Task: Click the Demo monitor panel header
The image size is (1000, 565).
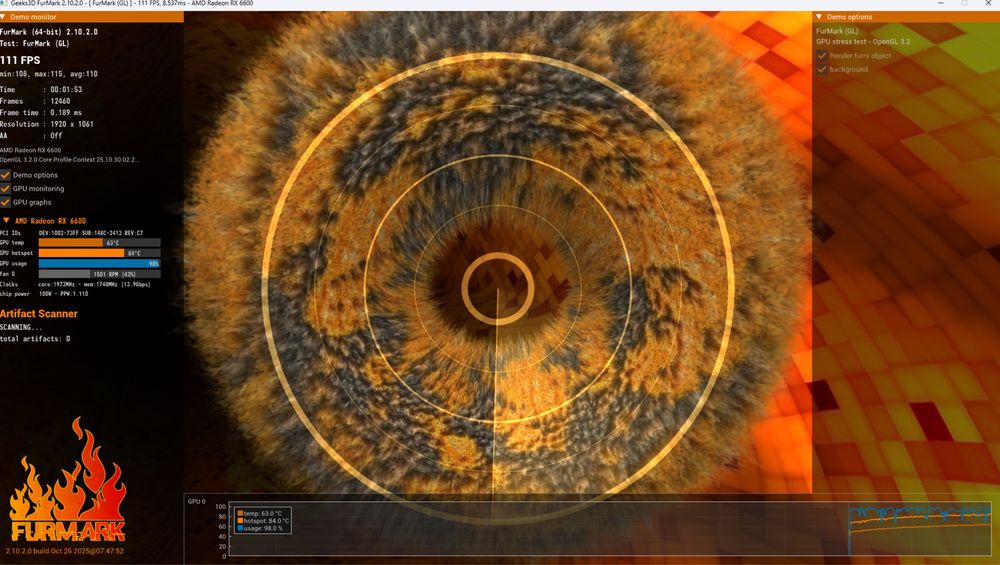Action: coord(92,17)
